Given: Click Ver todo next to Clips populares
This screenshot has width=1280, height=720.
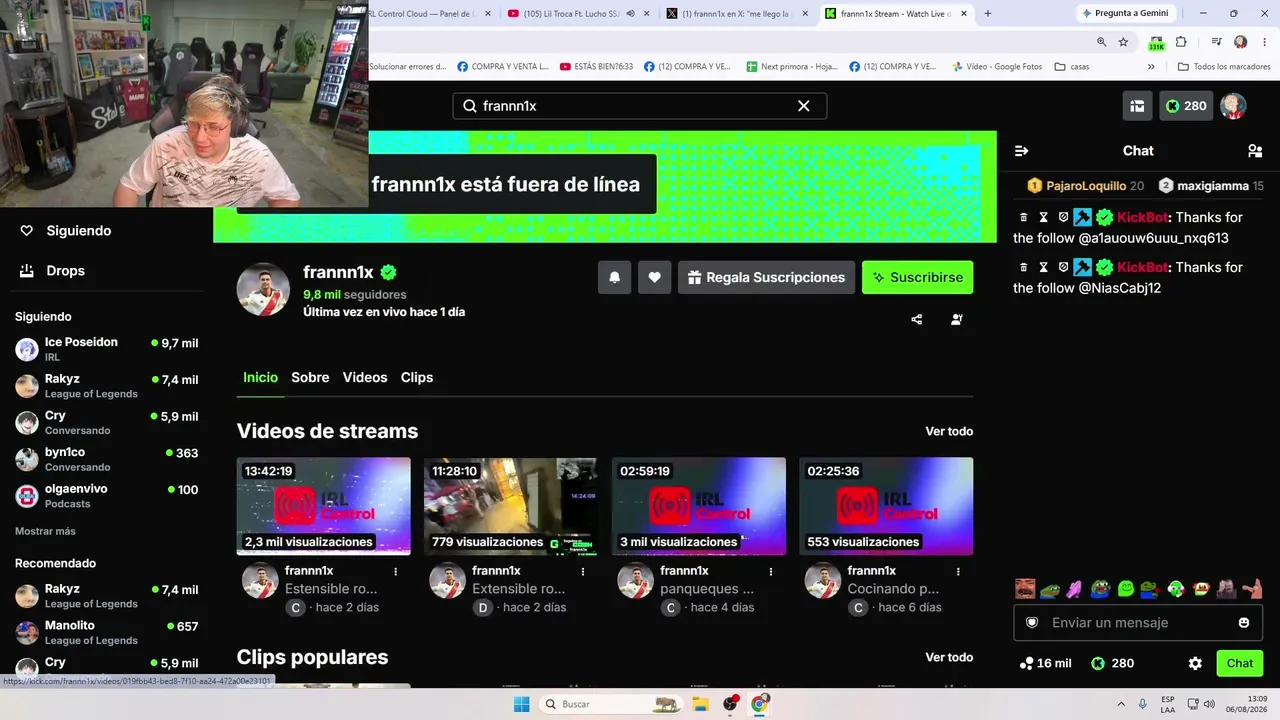Looking at the screenshot, I should pos(949,657).
